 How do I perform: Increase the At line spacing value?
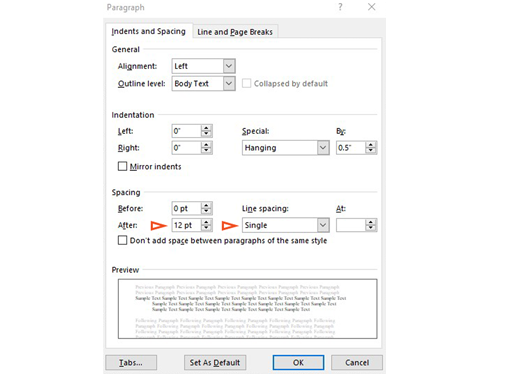(371, 222)
